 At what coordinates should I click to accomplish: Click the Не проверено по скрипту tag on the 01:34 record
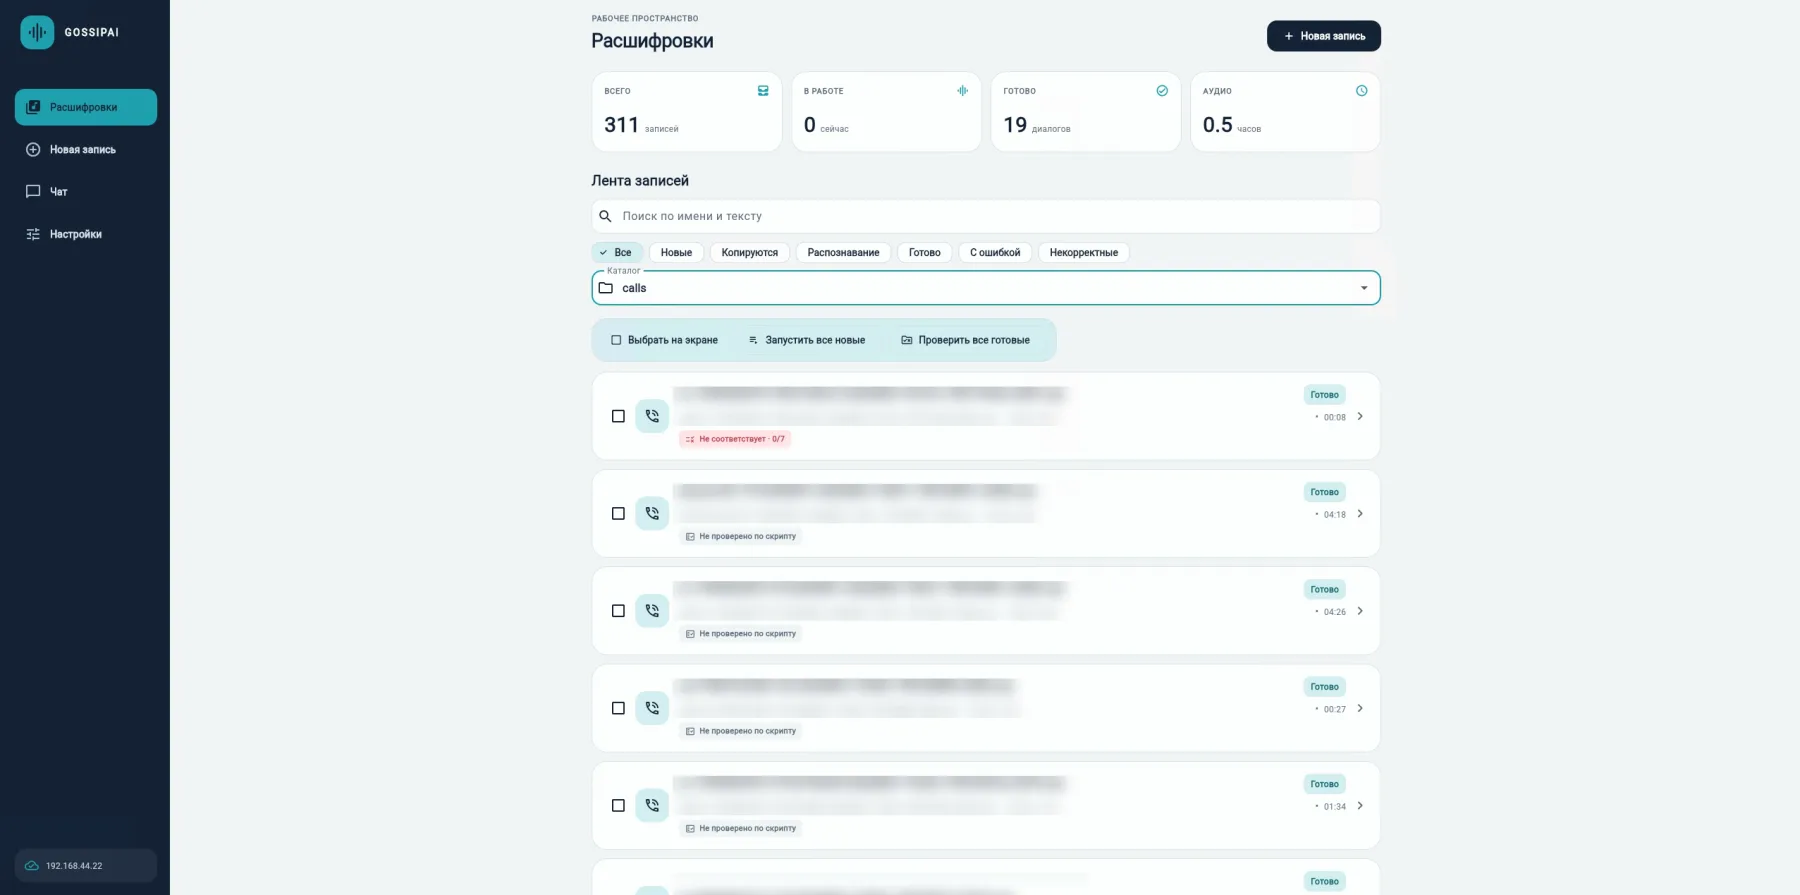point(741,828)
